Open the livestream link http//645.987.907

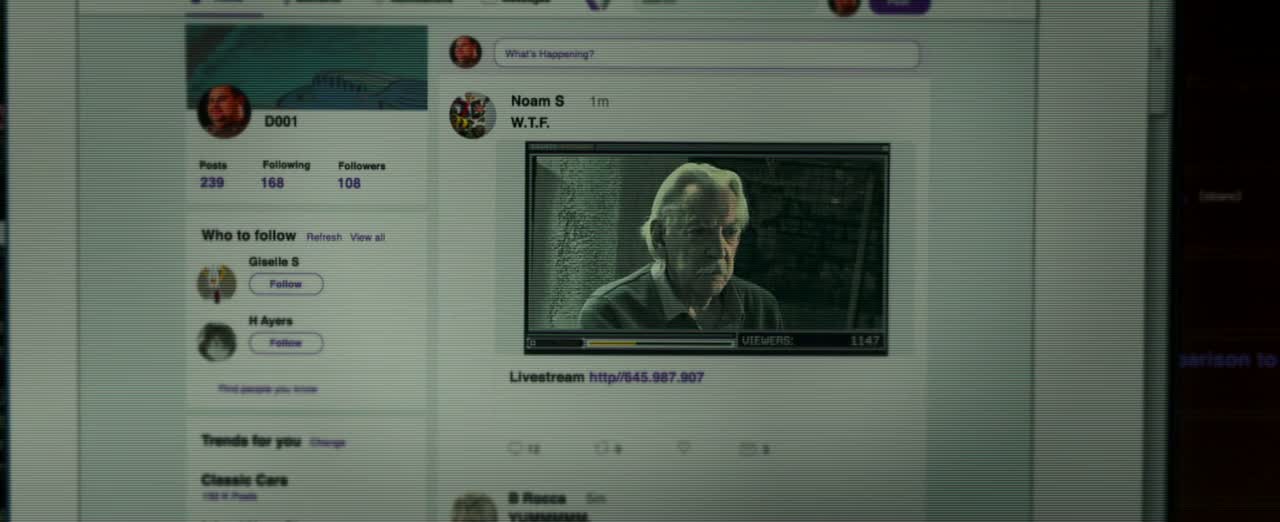tap(646, 377)
